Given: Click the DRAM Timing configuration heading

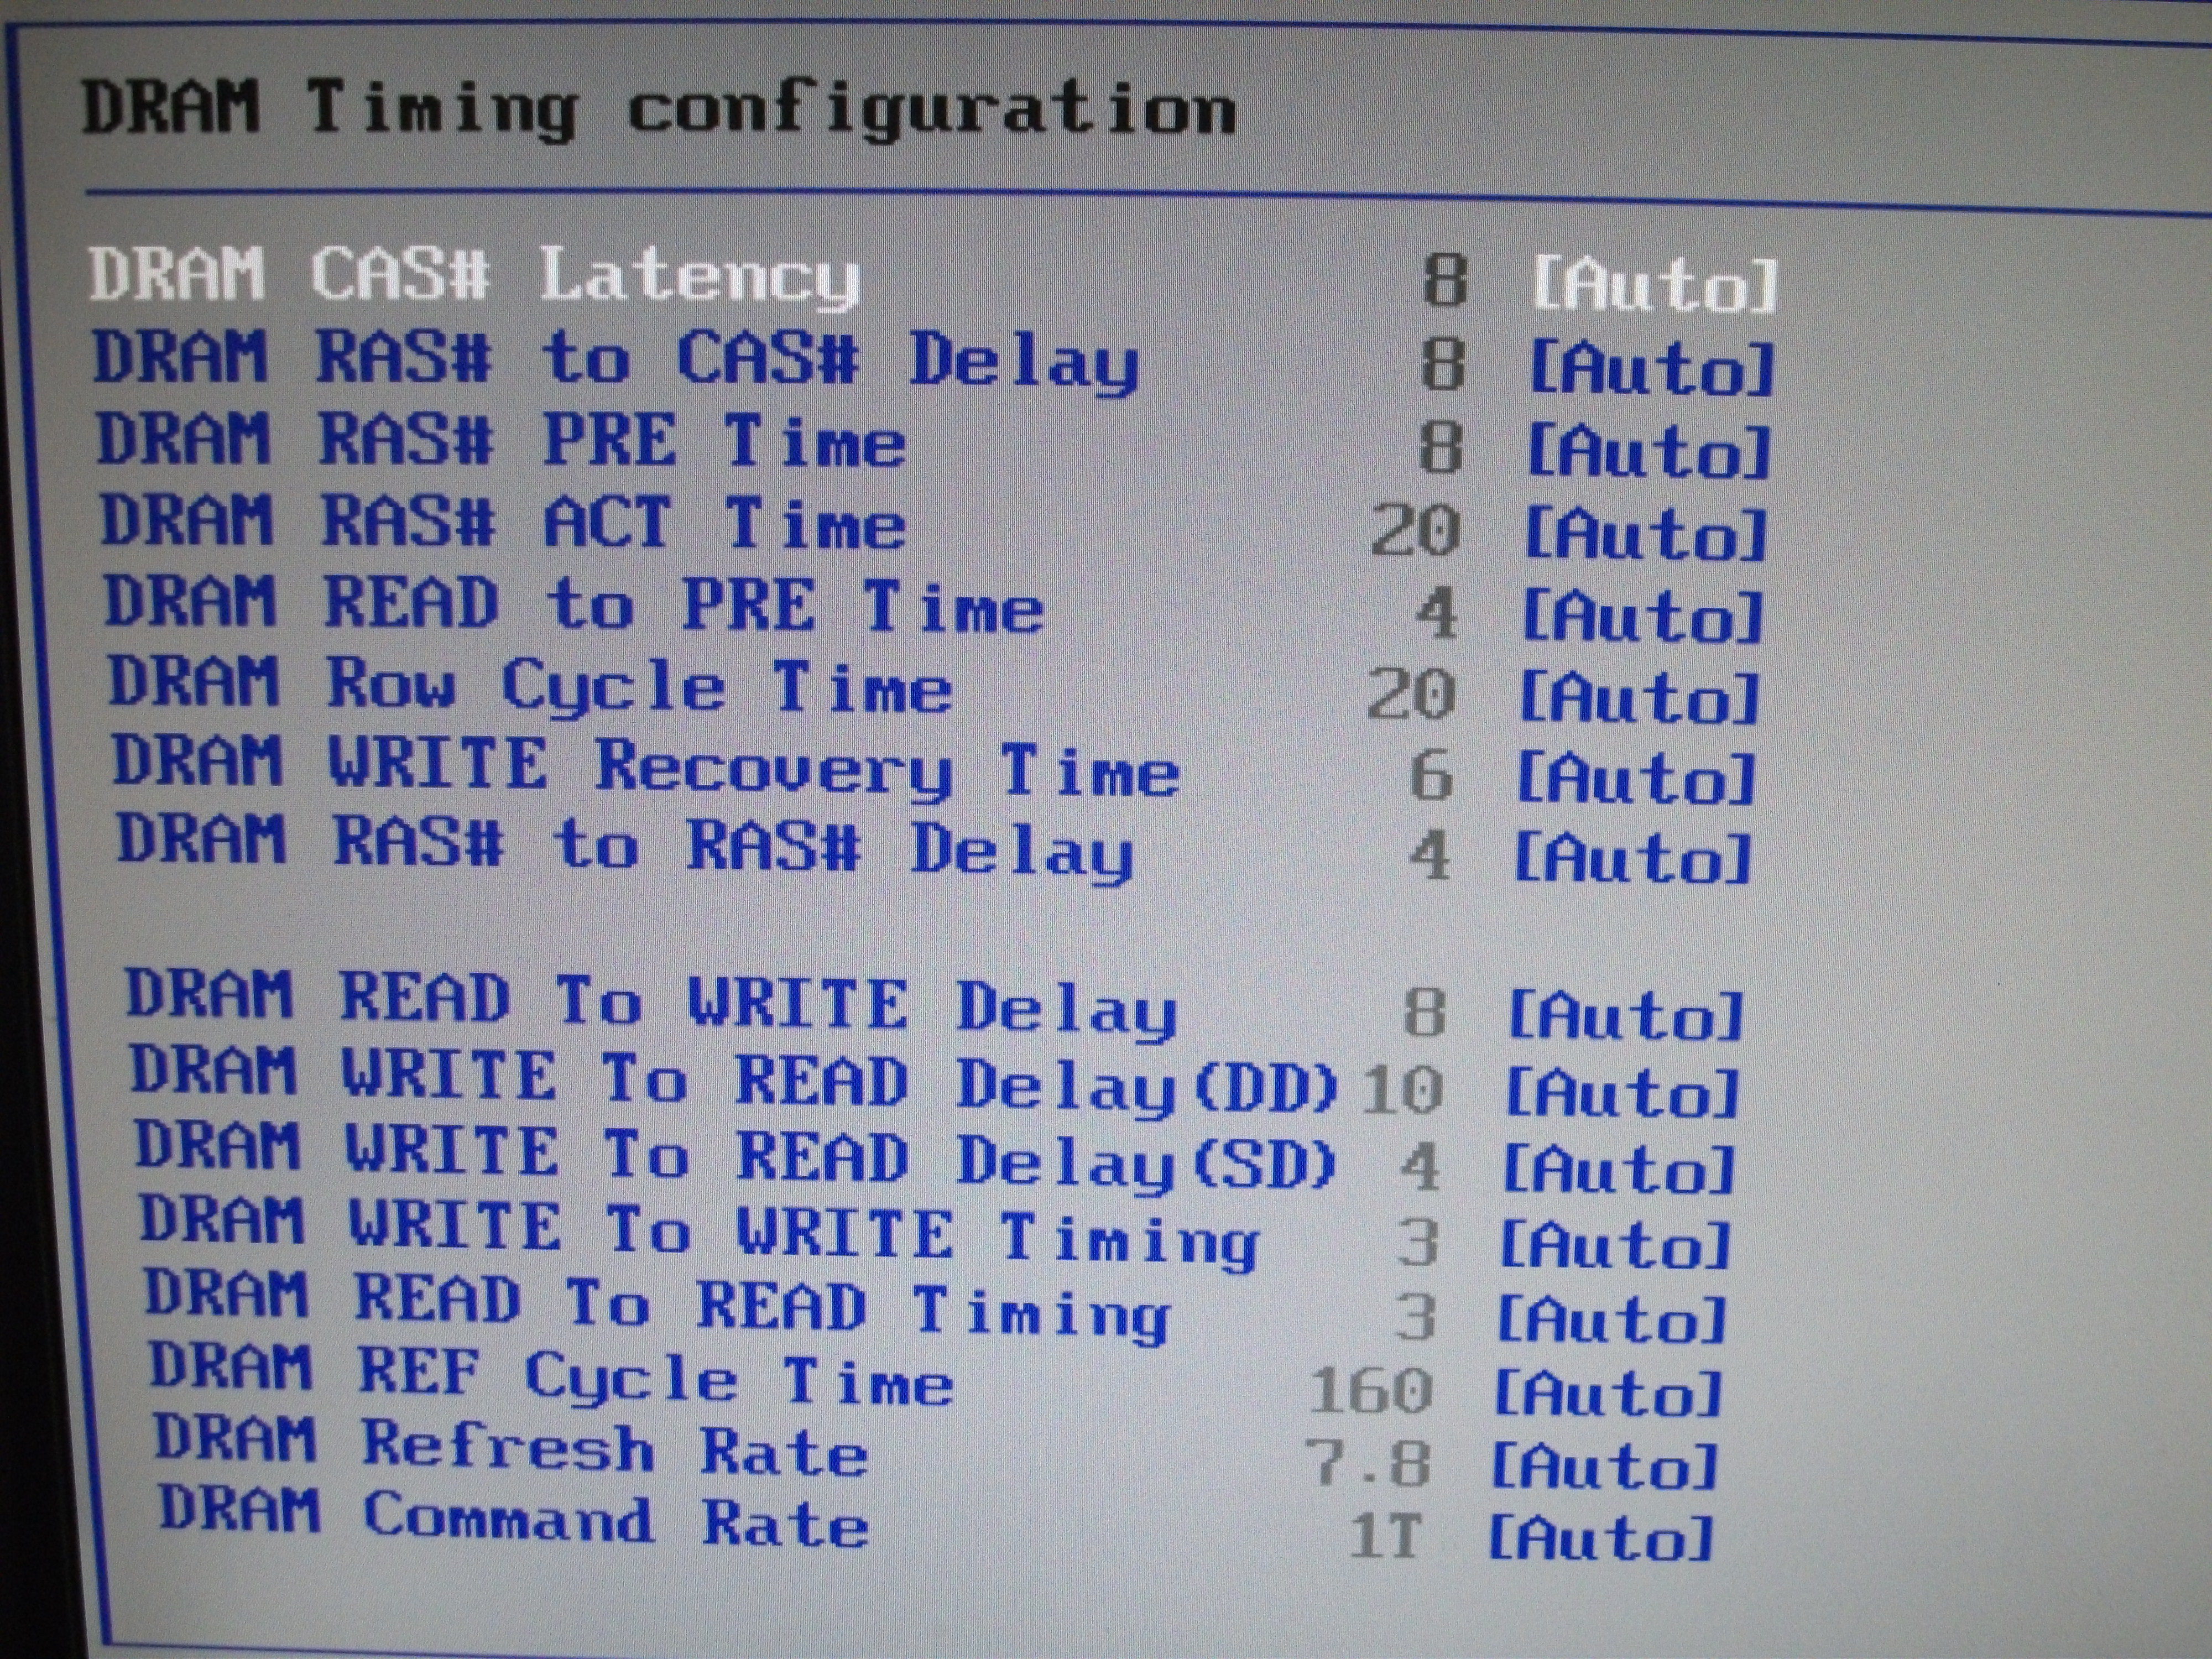Looking at the screenshot, I should point(659,109).
